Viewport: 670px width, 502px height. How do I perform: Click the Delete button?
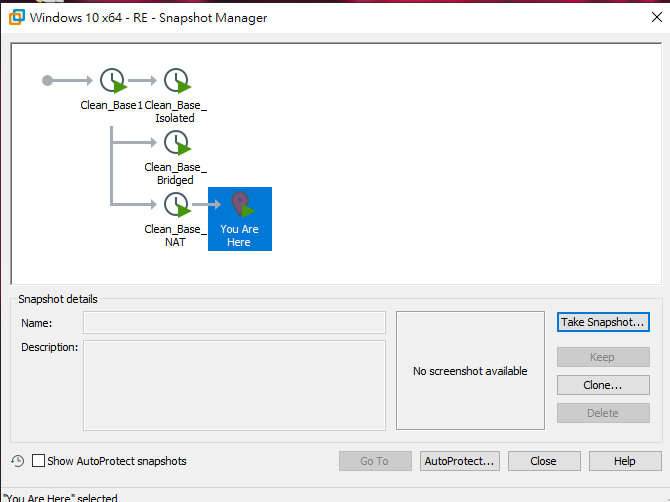click(x=603, y=413)
